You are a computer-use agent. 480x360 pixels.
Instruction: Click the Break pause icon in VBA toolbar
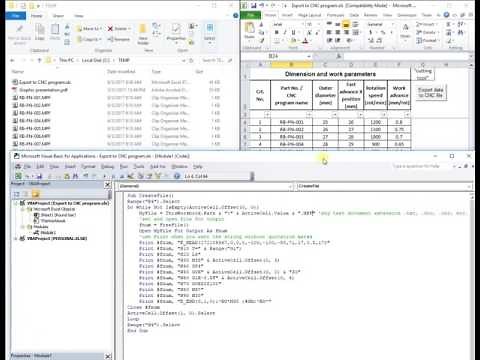coord(113,176)
